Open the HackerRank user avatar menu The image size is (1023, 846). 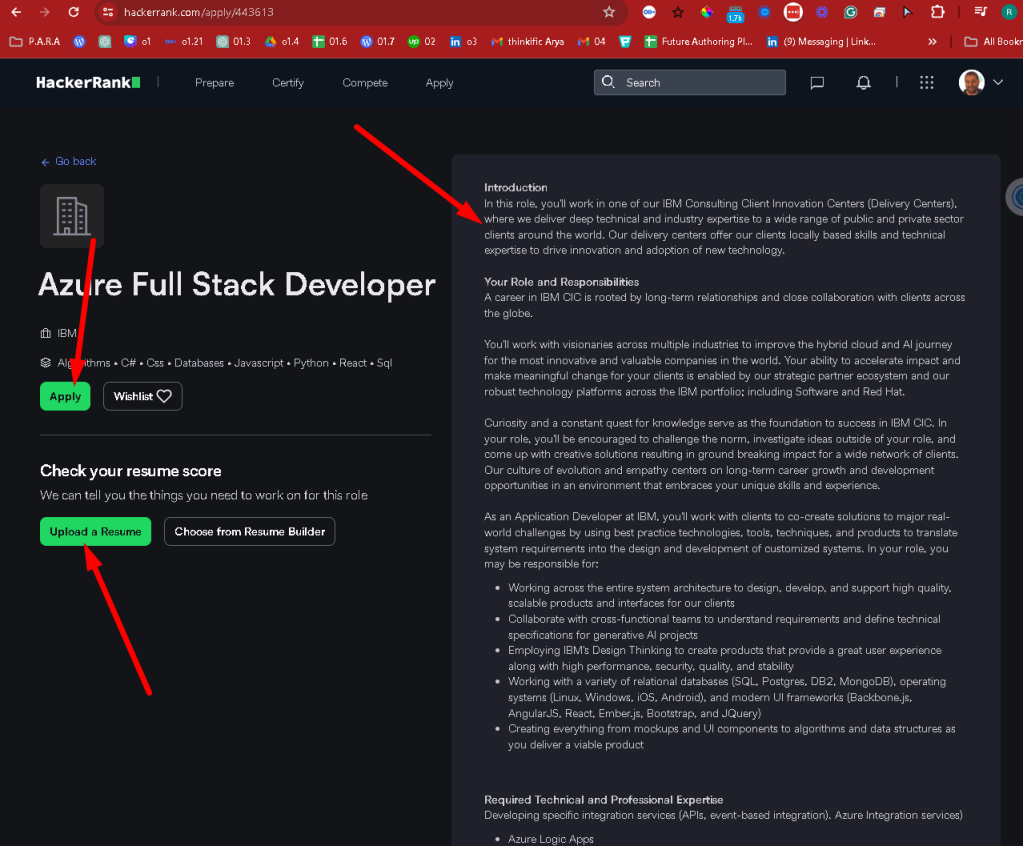point(971,82)
